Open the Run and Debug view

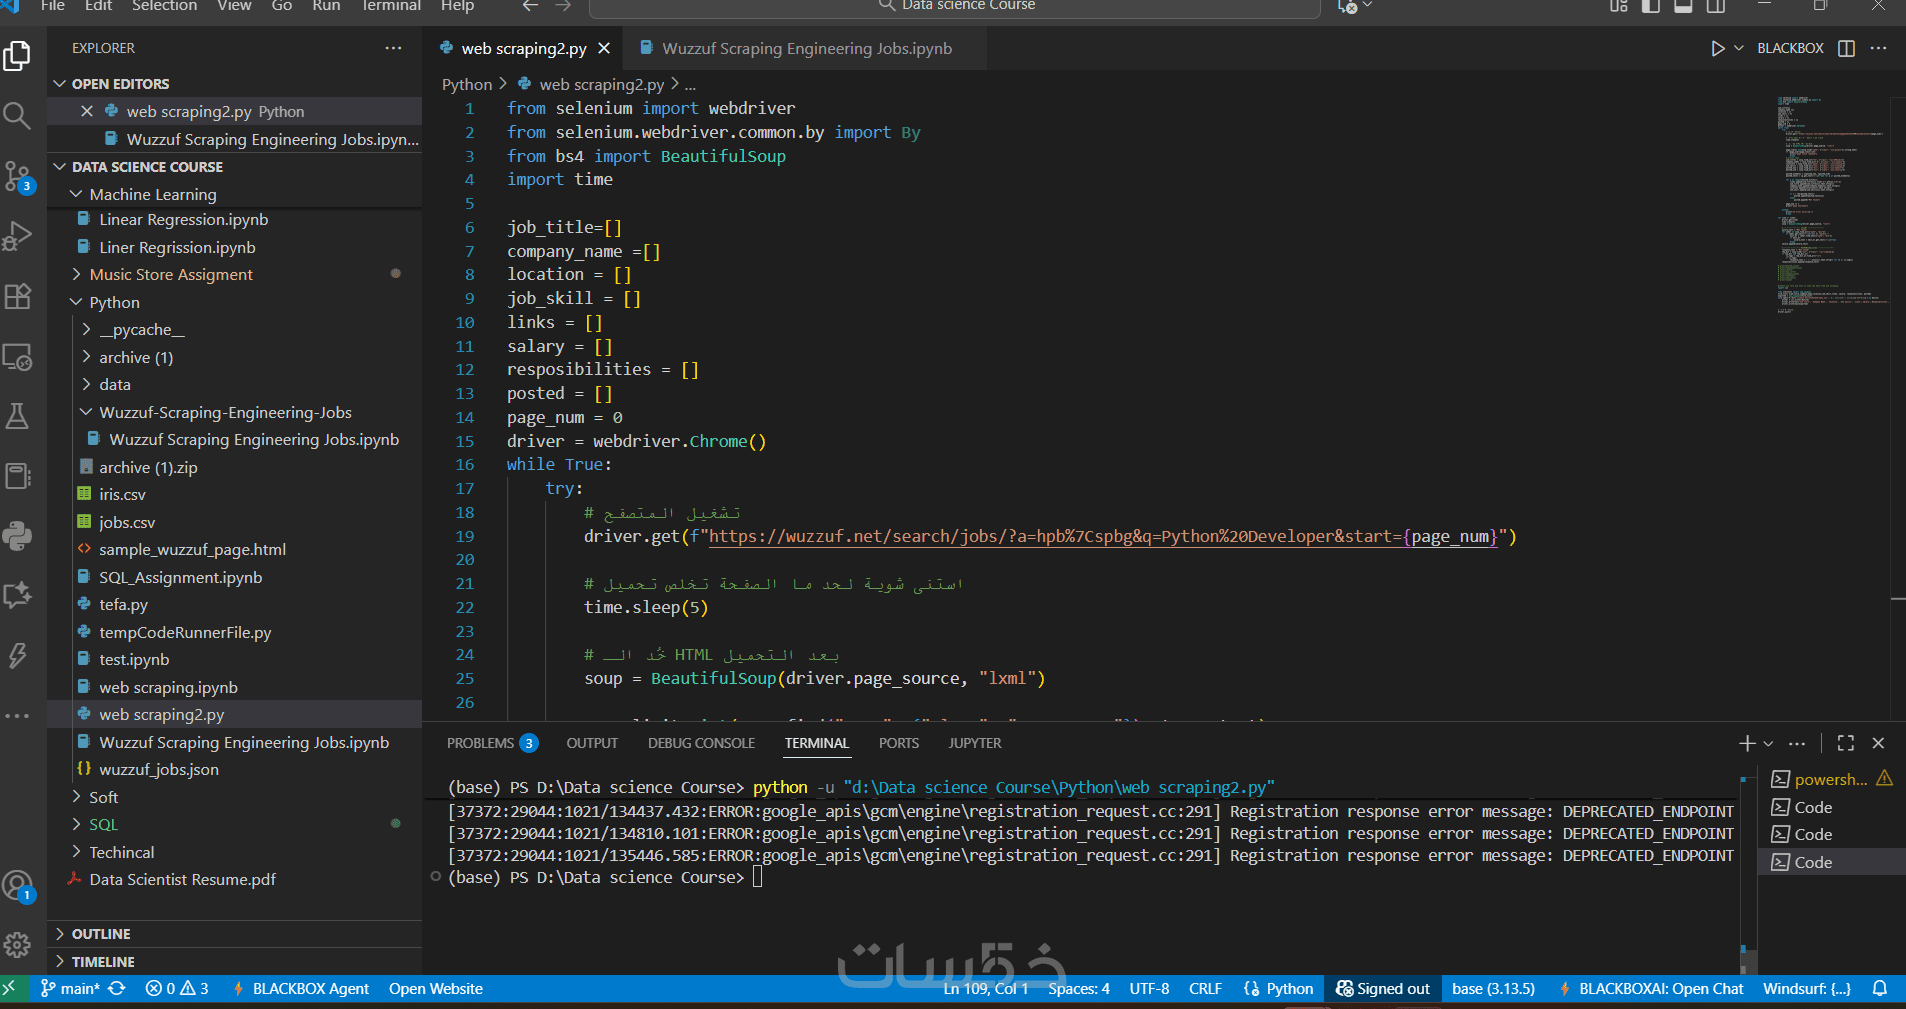(x=17, y=237)
